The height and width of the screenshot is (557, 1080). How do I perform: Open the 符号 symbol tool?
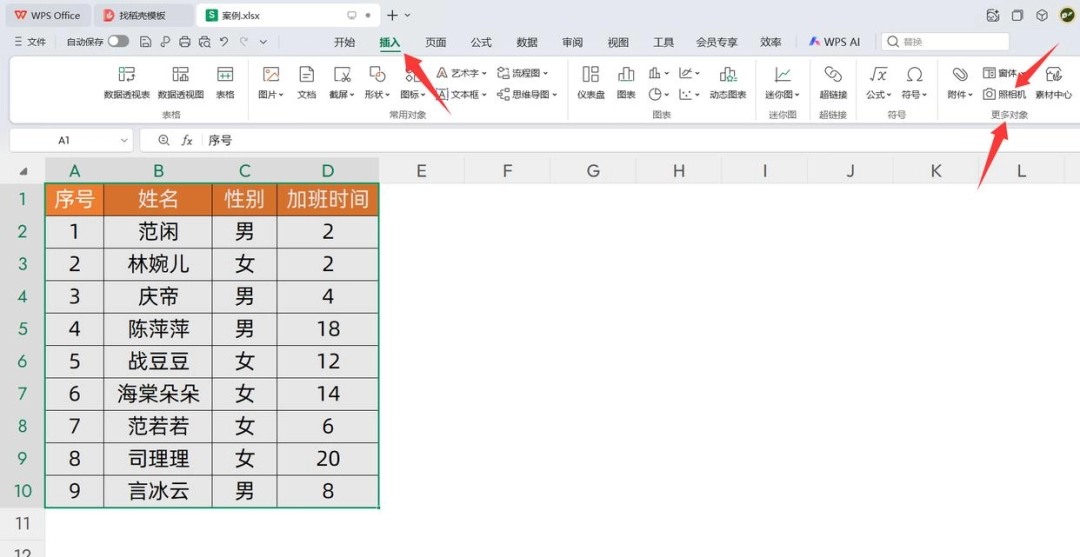tap(915, 83)
